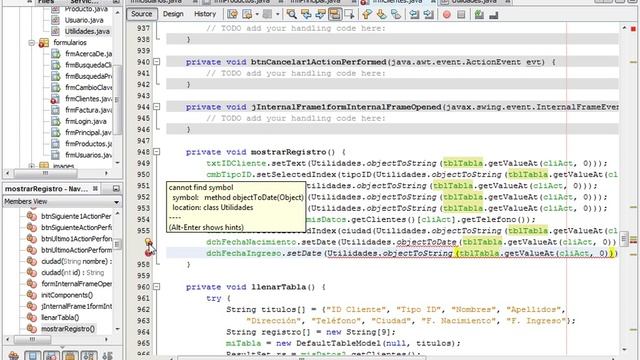Click dchFechaIngreso in line 957
Screen dimensions: 640x360
pyautogui.click(x=244, y=253)
